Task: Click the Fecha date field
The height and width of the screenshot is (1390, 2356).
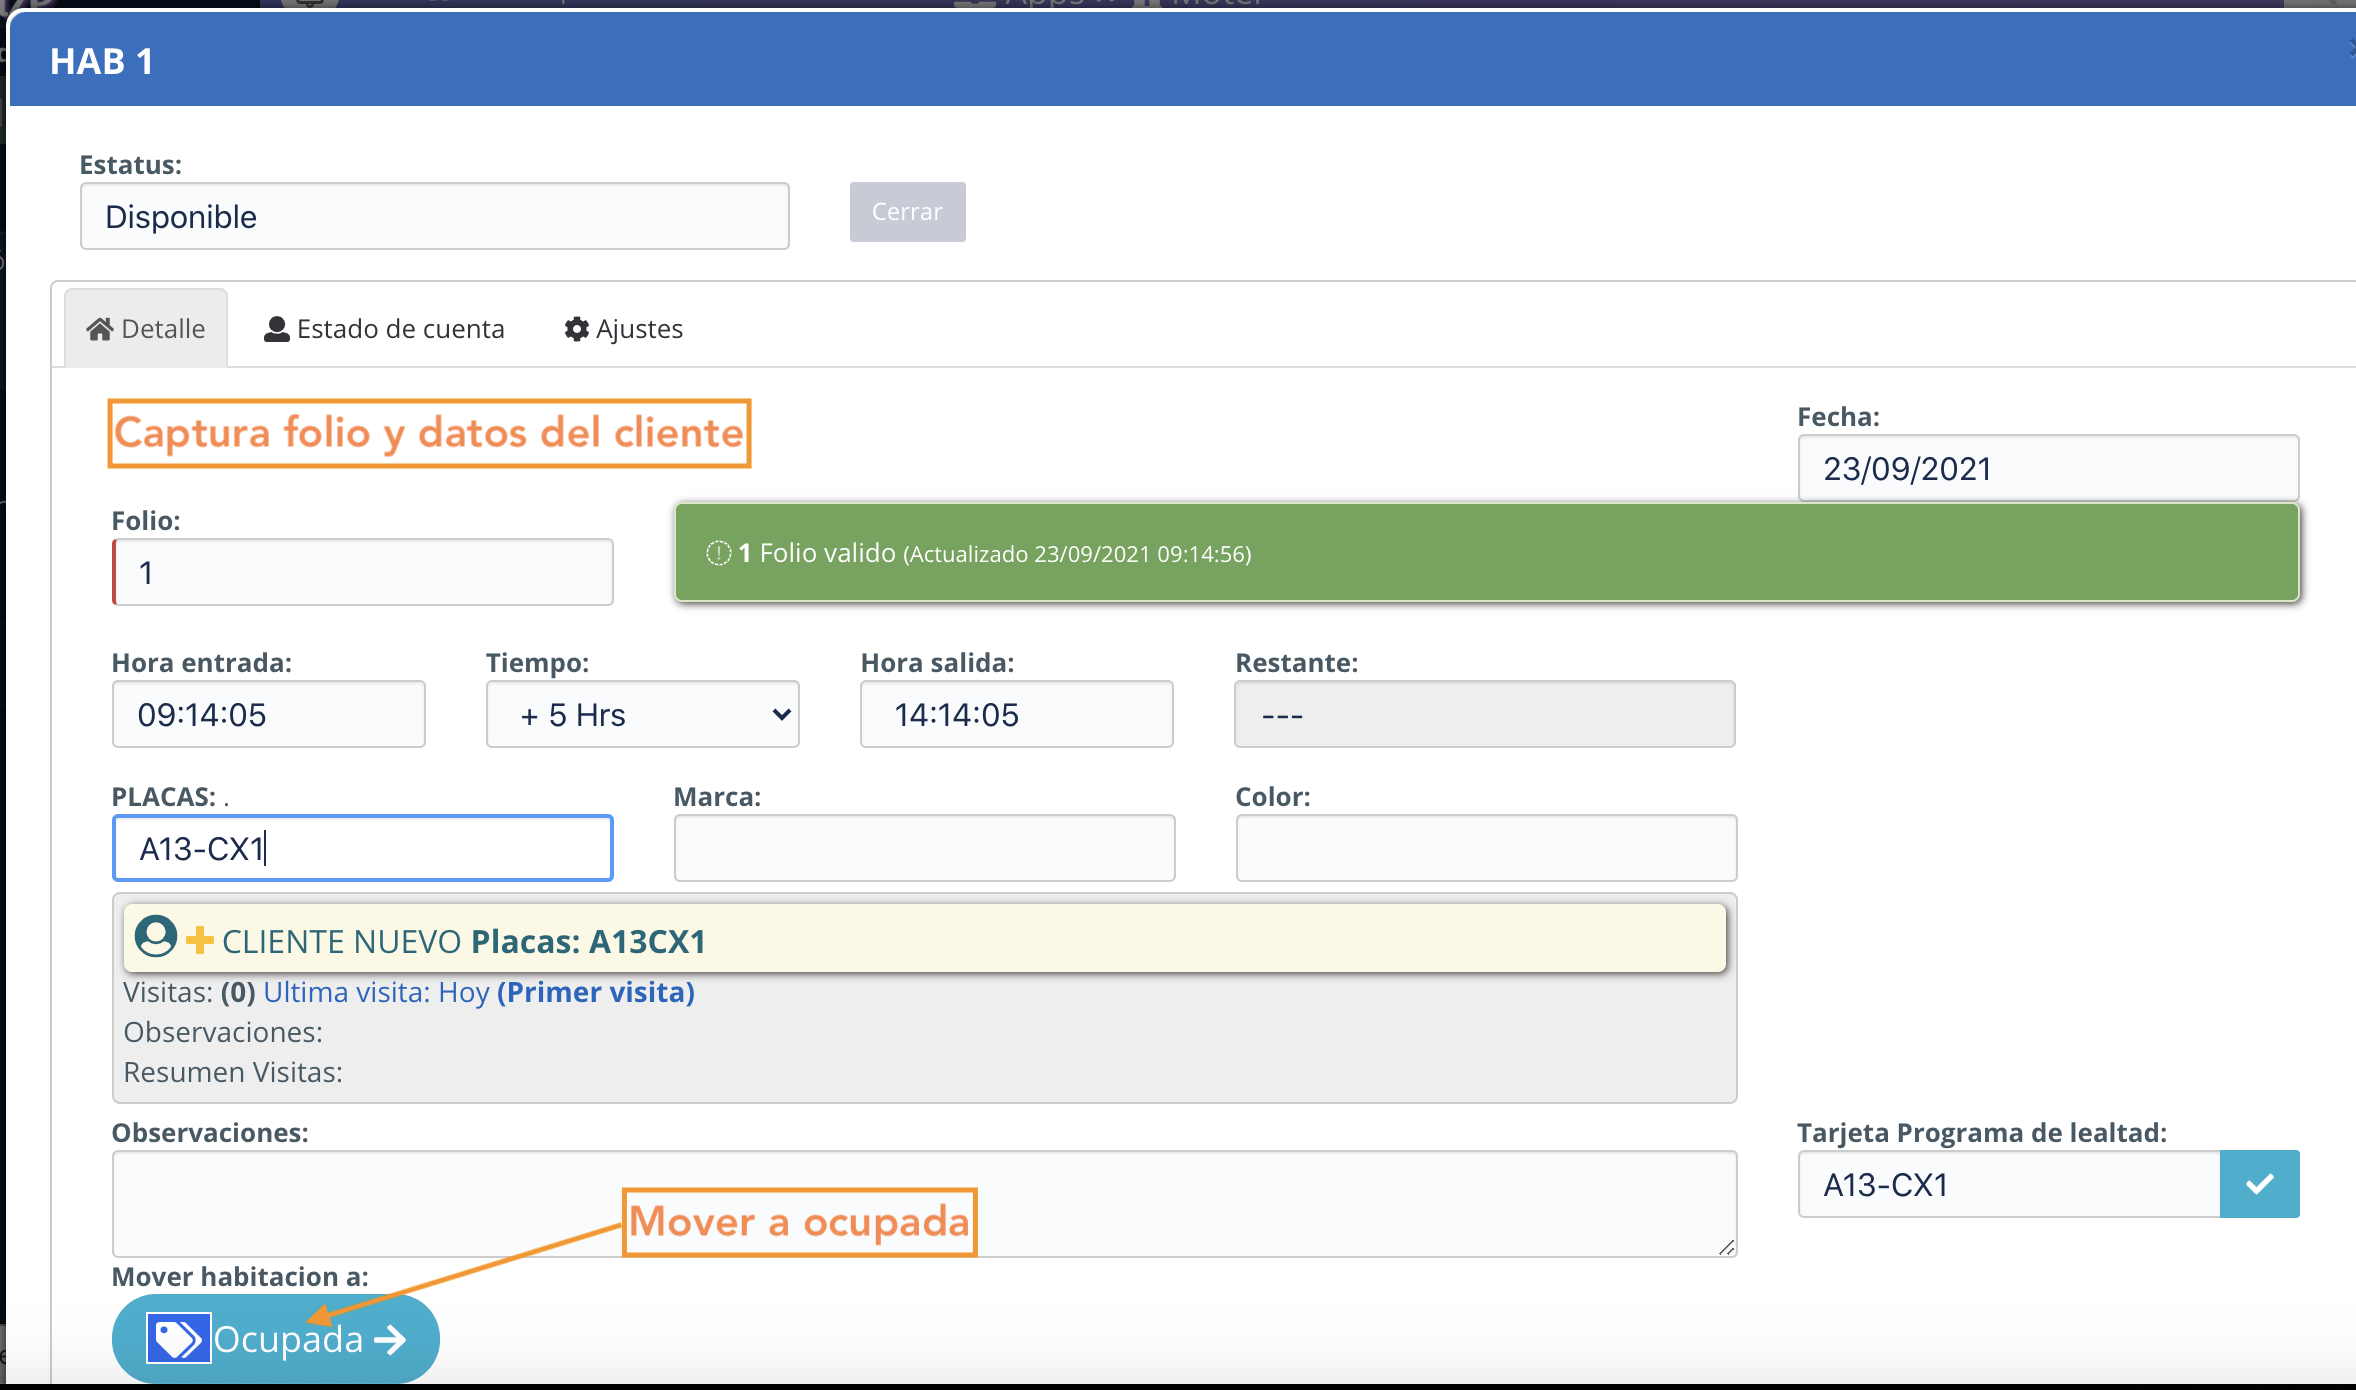Action: 2047,468
